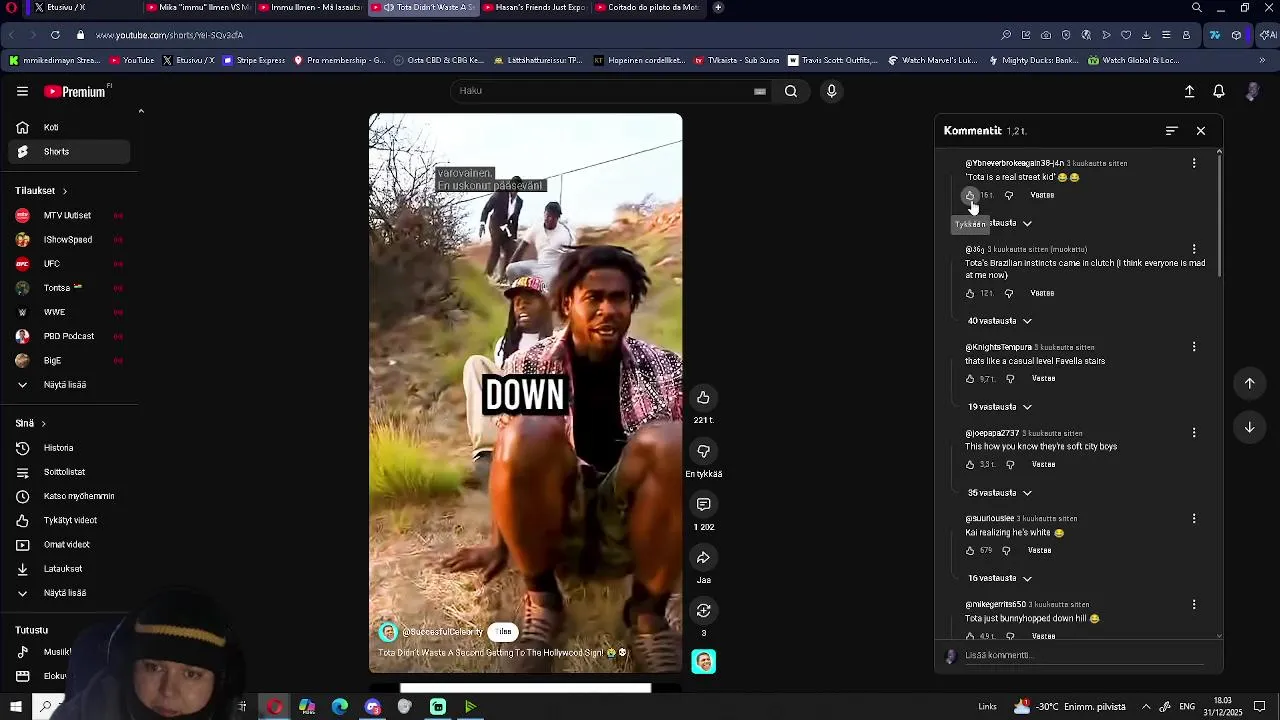This screenshot has width=1280, height=720.
Task: Like the 'Kai realizing he's white' comment
Action: [x=970, y=550]
